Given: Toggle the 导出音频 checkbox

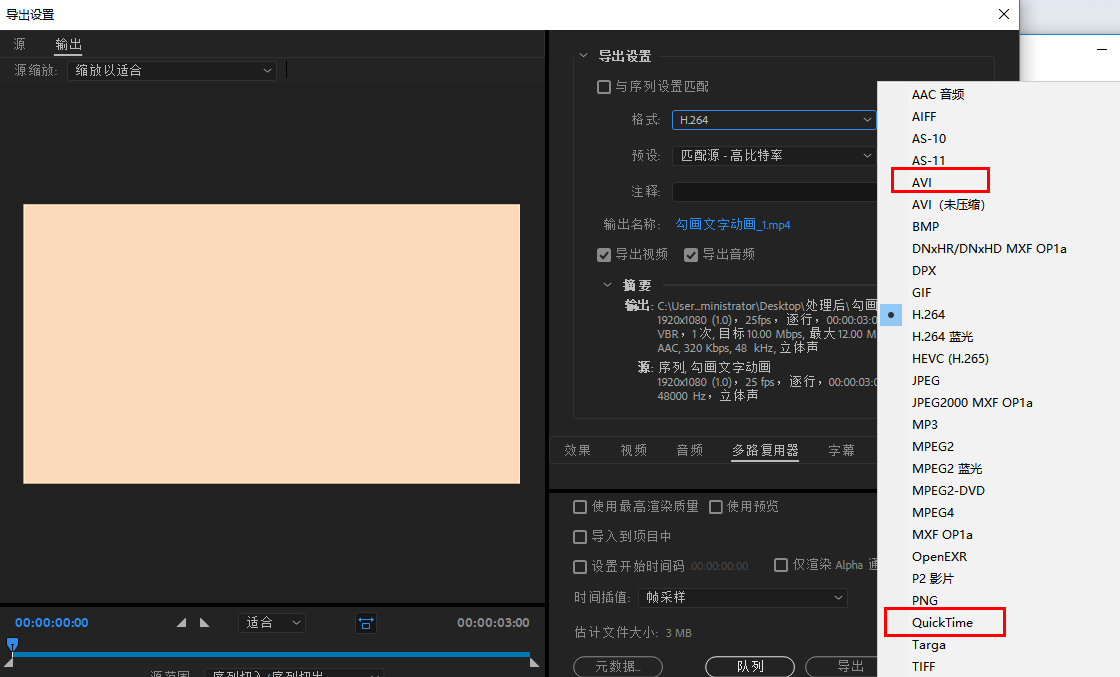Looking at the screenshot, I should (x=691, y=255).
